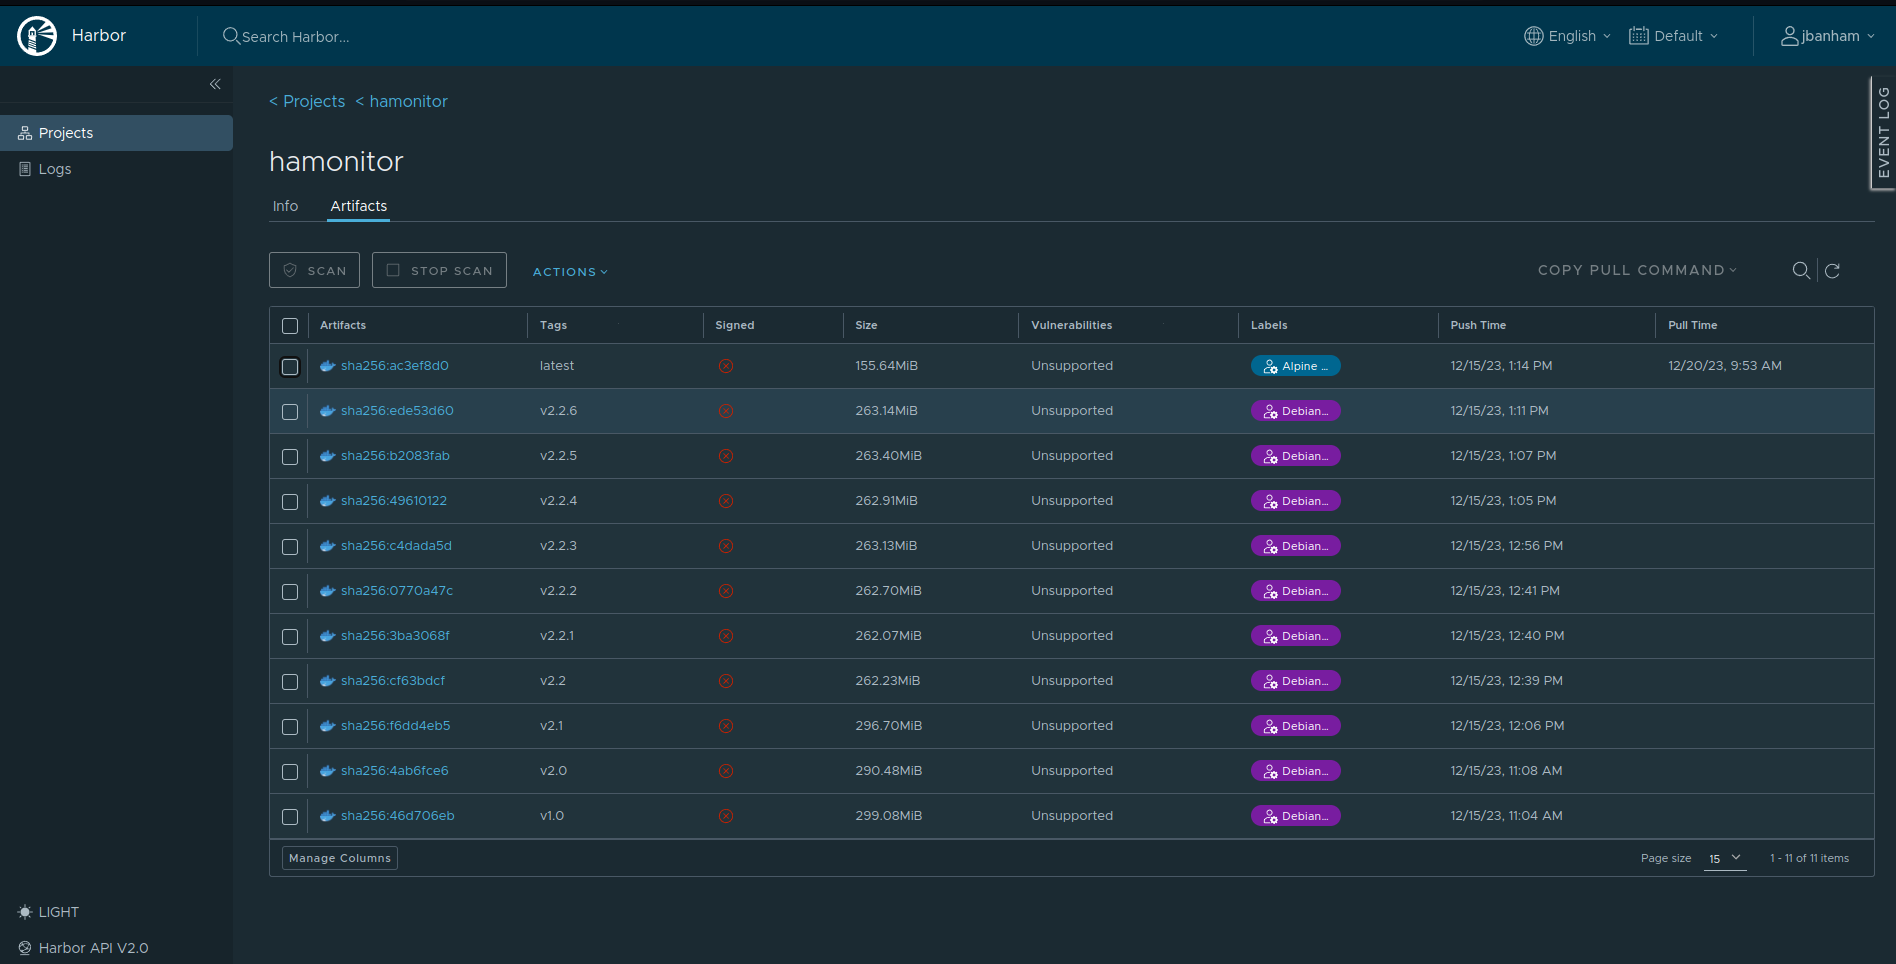Click the Harbor lighthouse logo

[36, 35]
